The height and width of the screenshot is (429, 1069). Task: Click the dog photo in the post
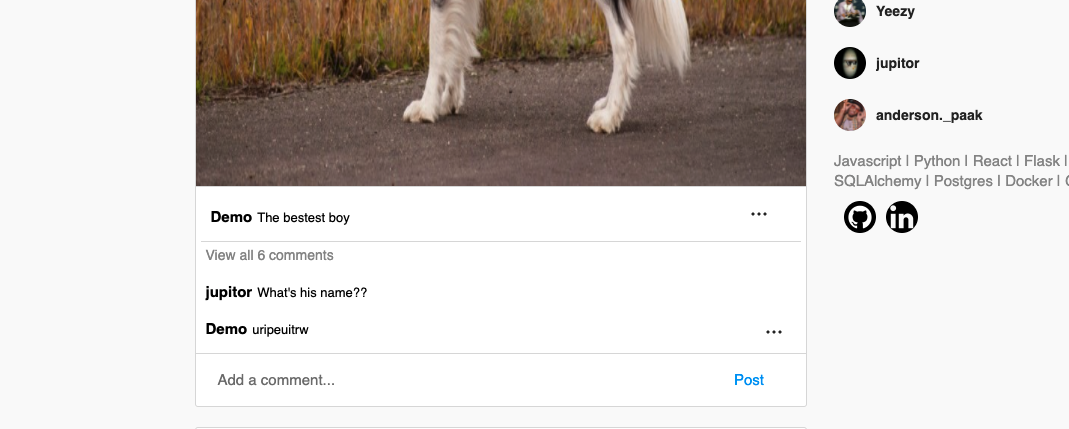501,93
